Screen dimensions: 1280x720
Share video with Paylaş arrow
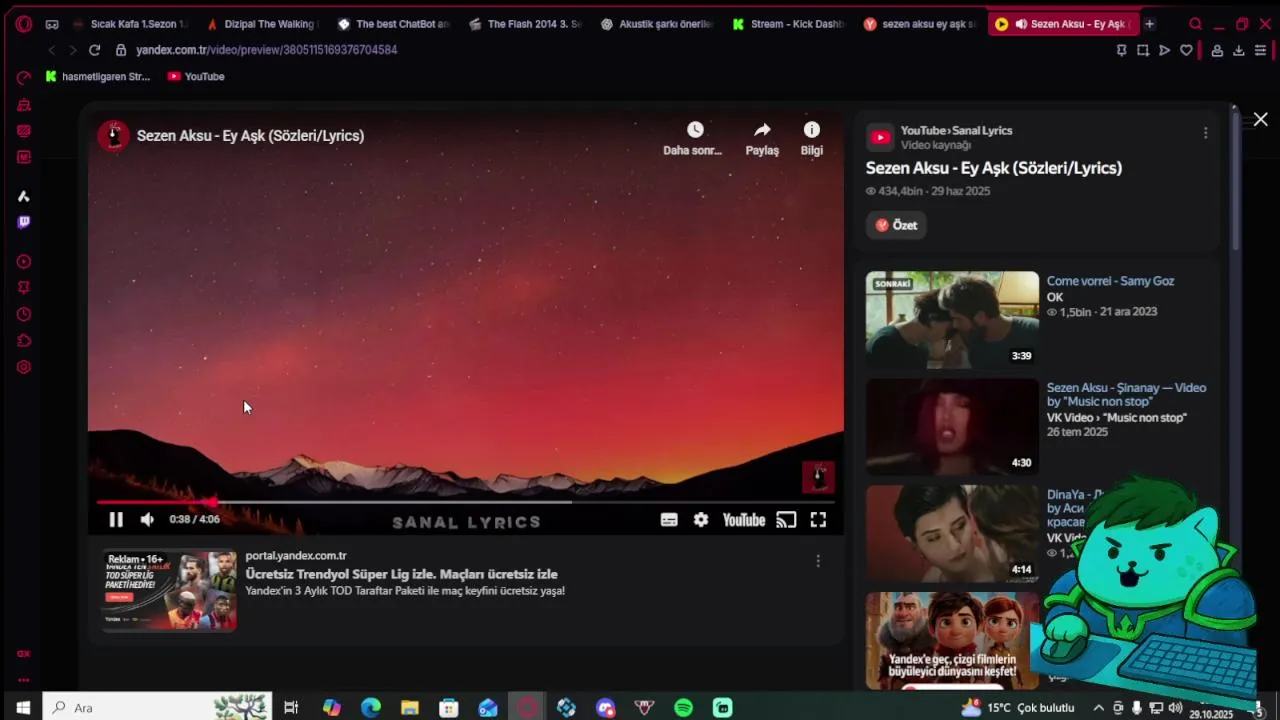tap(762, 130)
